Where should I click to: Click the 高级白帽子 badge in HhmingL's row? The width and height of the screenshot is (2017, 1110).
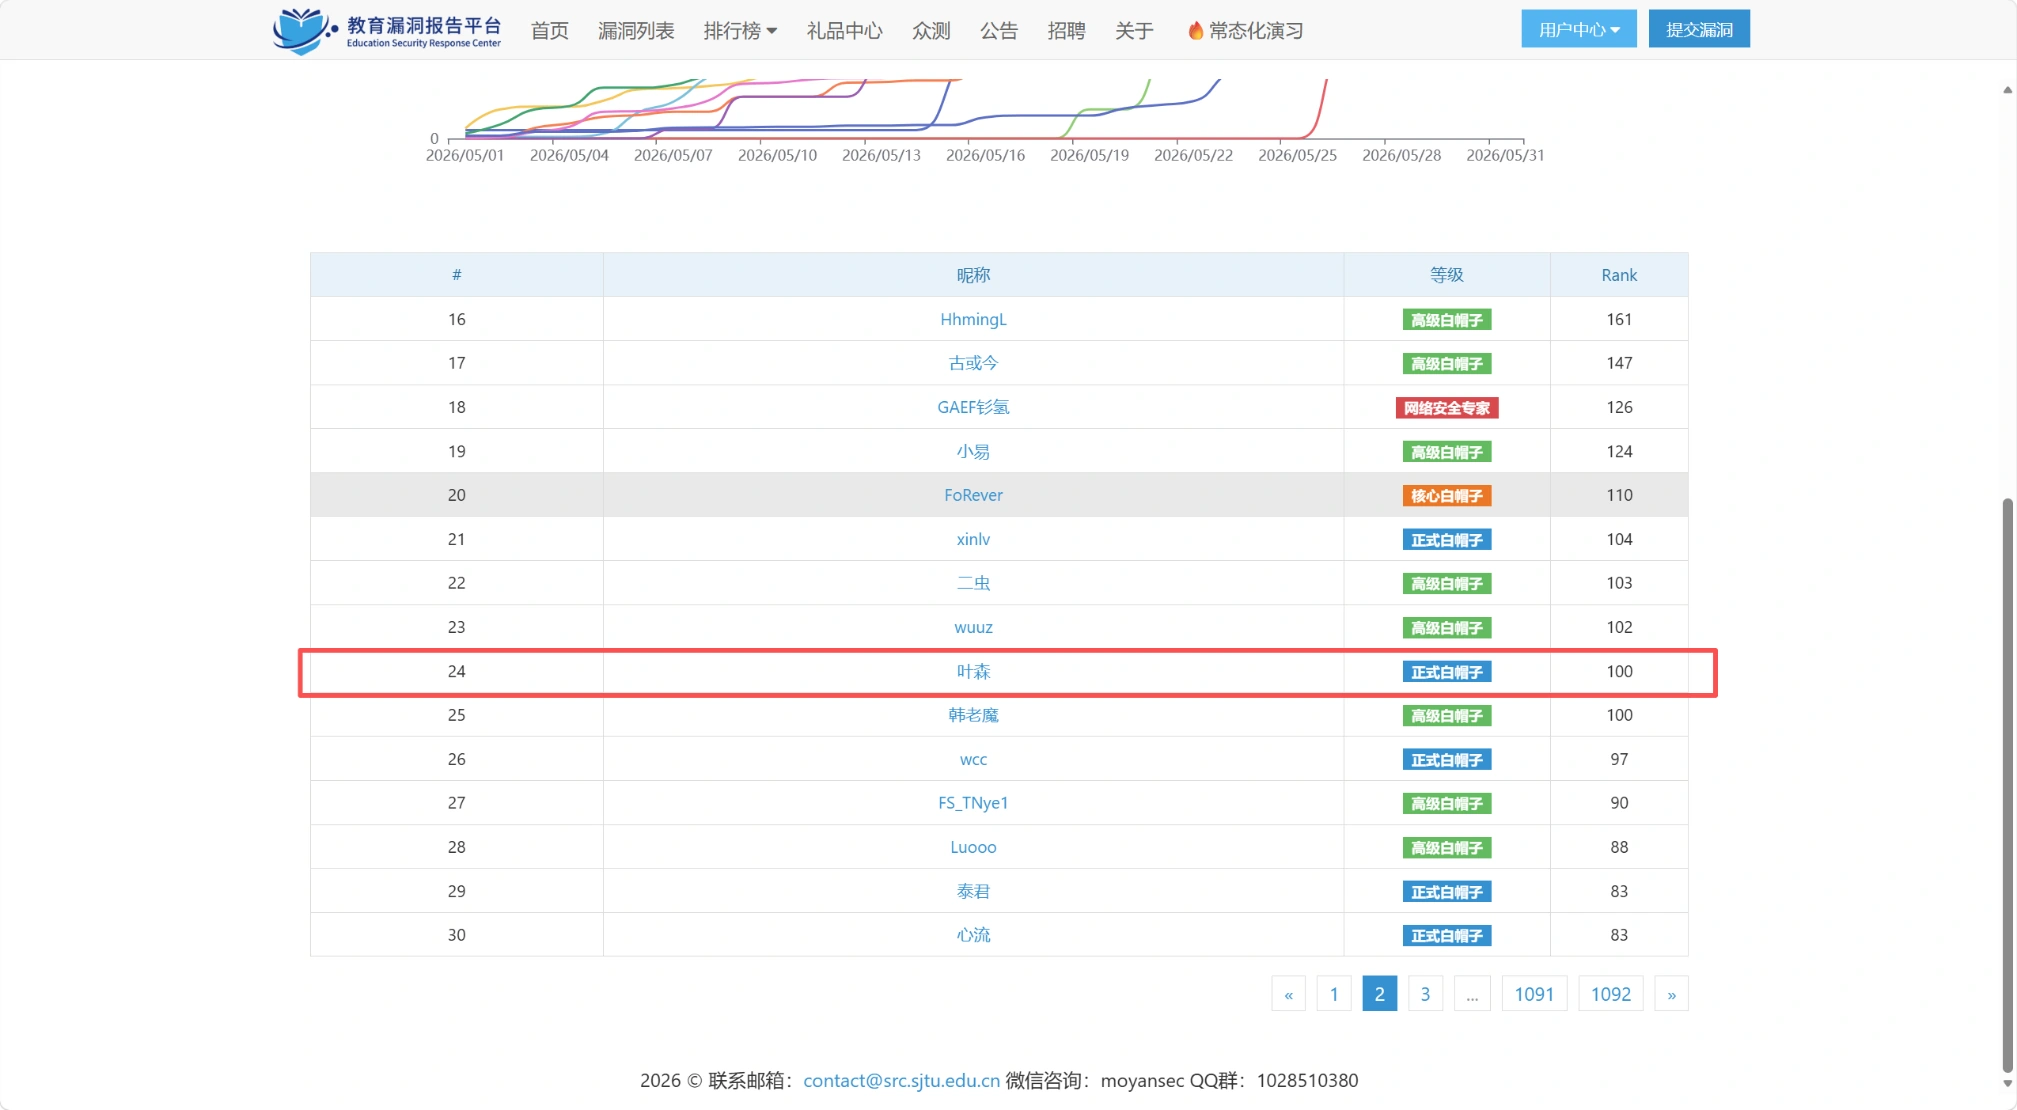coord(1446,320)
